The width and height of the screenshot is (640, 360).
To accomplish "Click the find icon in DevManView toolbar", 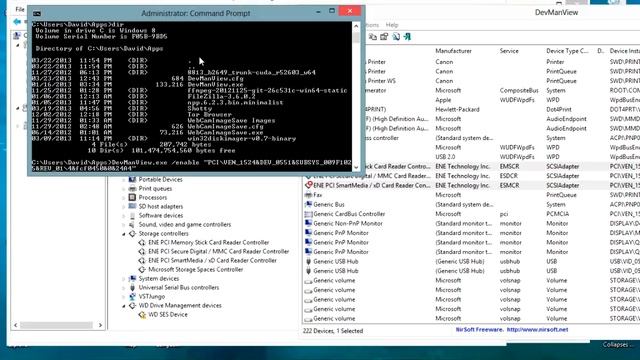I will pyautogui.click(x=396, y=37).
